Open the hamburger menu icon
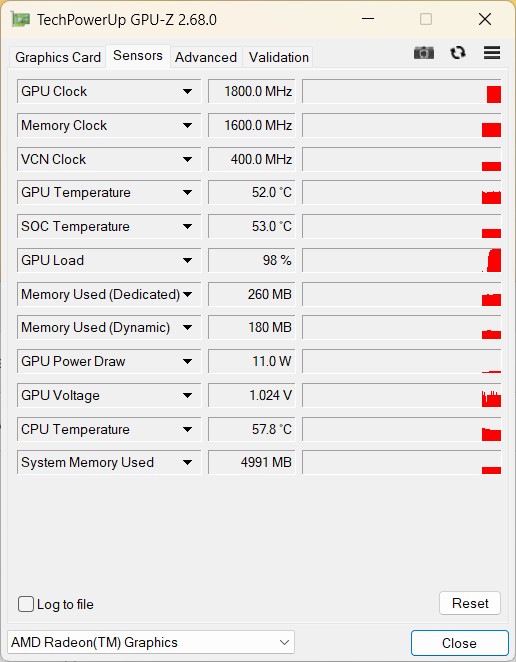 [492, 53]
